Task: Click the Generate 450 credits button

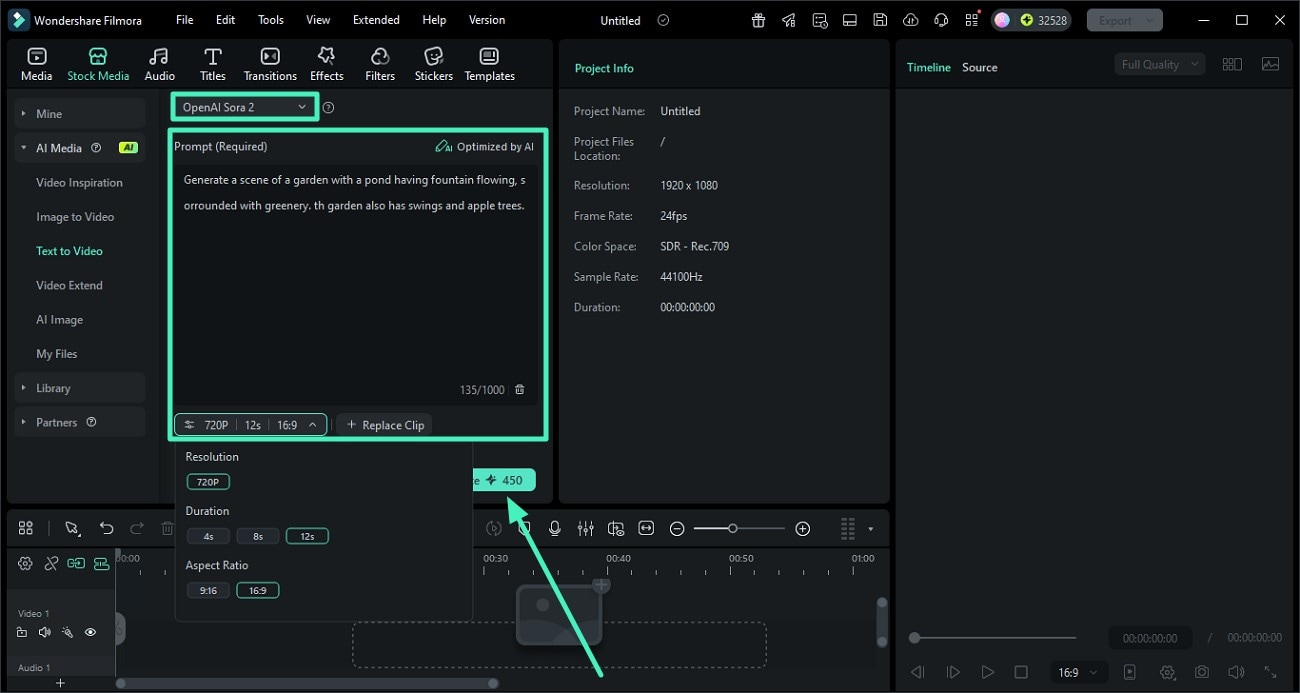Action: pos(505,480)
